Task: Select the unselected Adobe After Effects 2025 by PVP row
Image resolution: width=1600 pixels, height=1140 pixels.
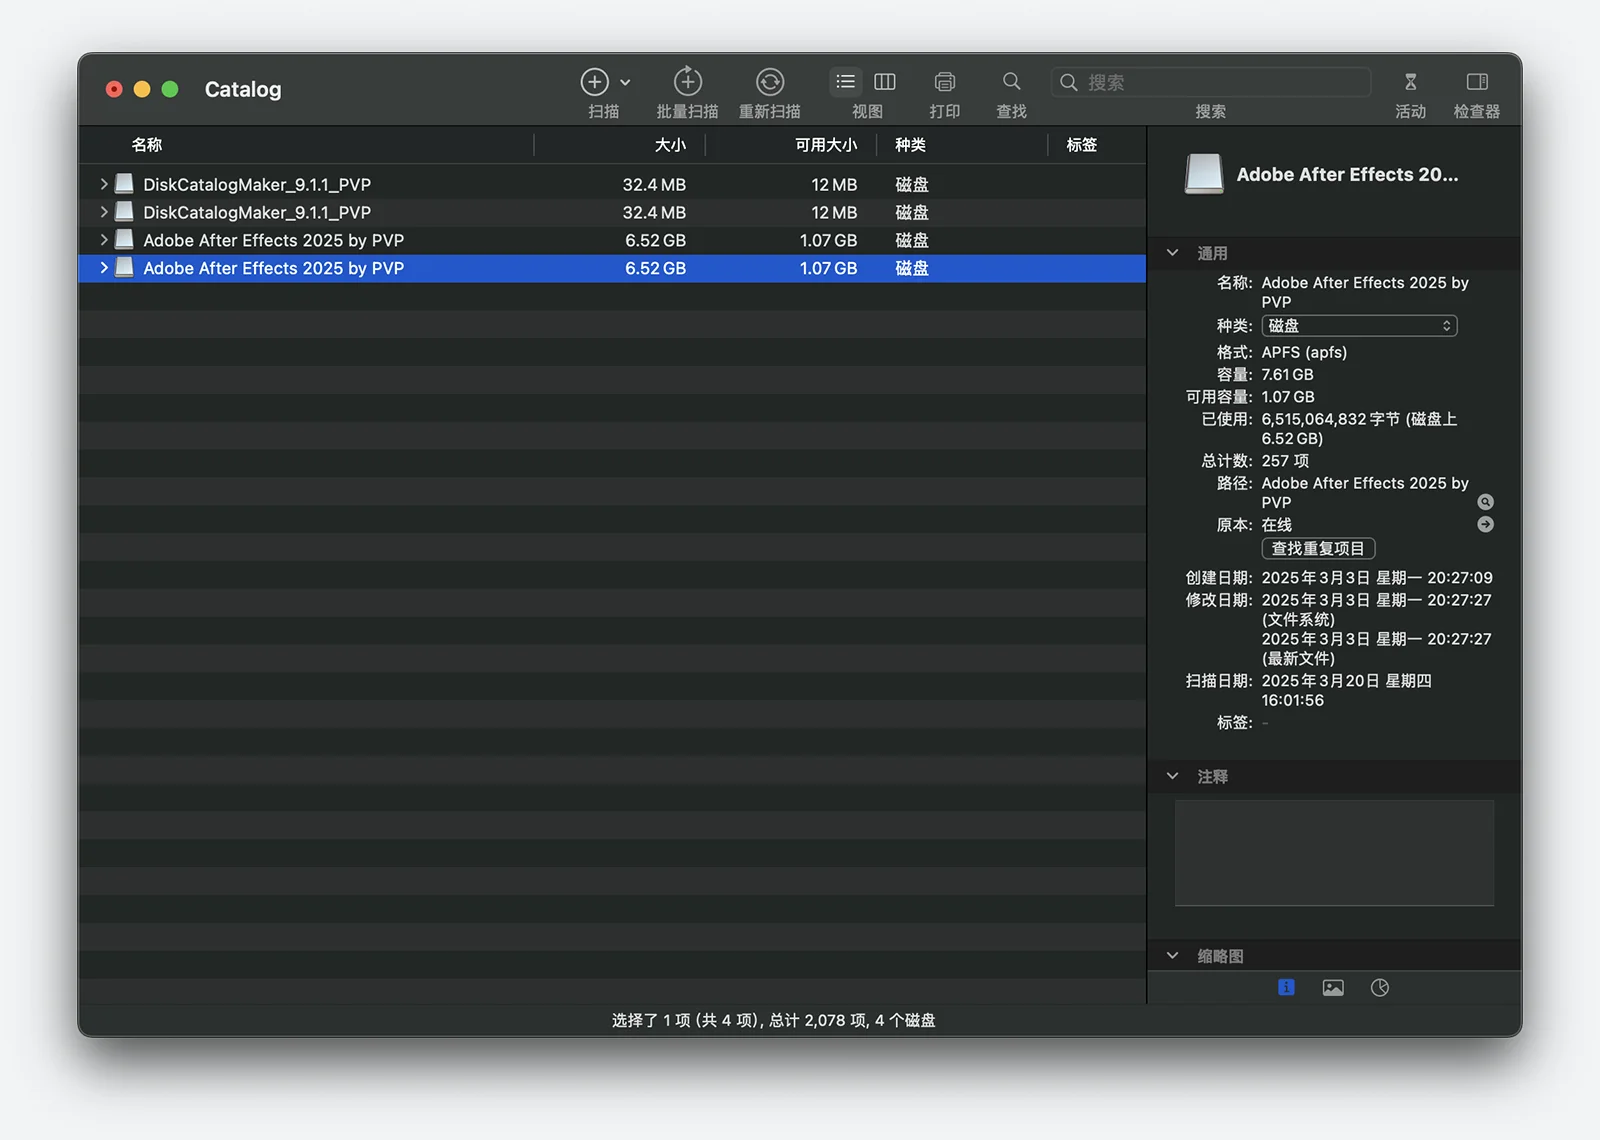Action: click(x=612, y=240)
